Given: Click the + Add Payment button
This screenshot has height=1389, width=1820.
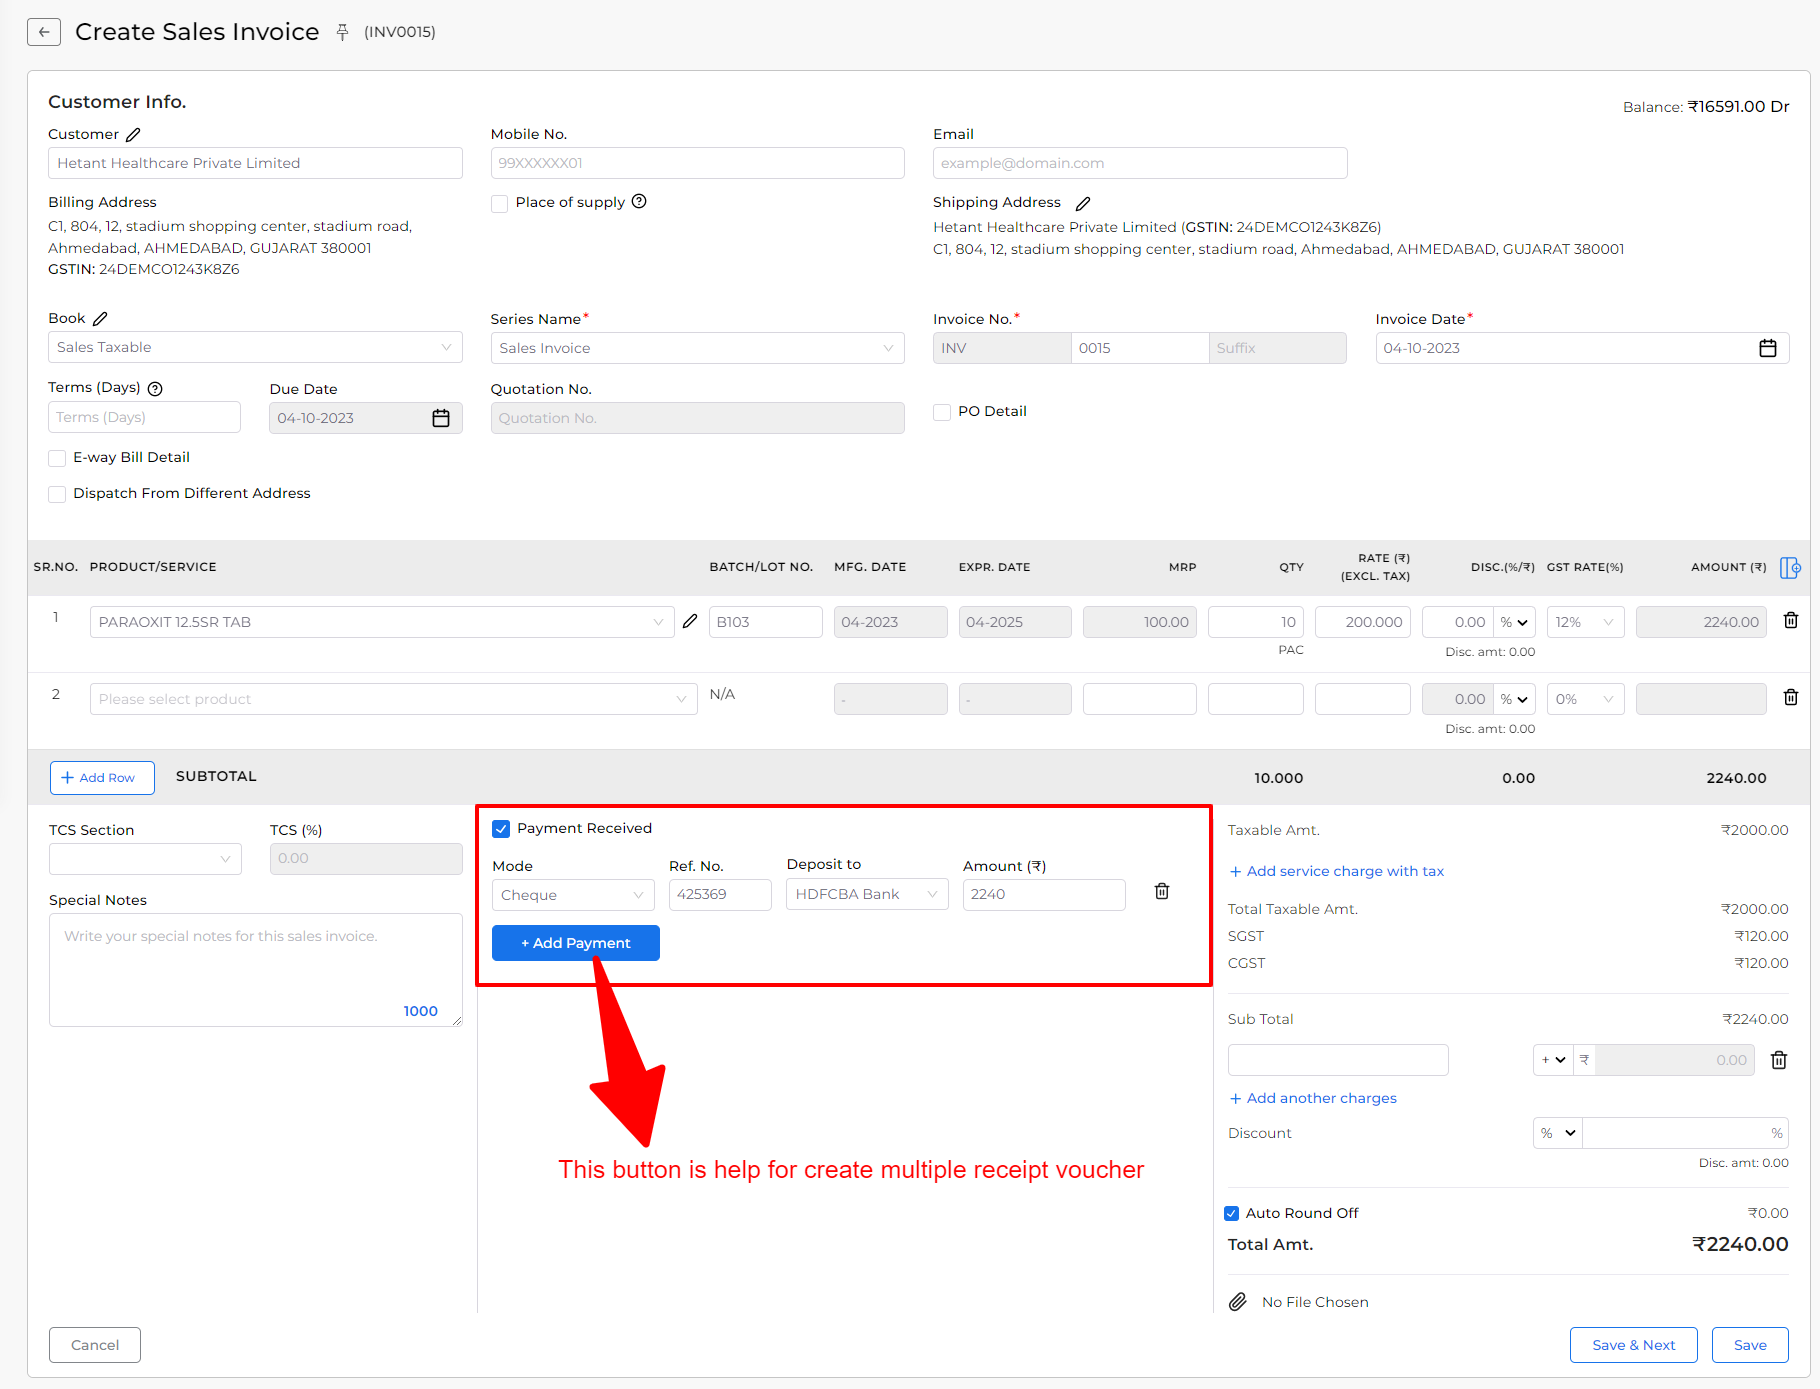Looking at the screenshot, I should 576,943.
